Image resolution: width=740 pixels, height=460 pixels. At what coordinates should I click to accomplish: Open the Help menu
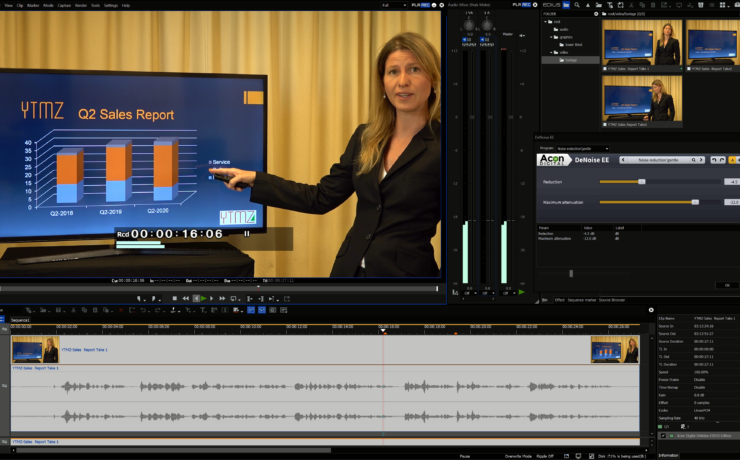pyautogui.click(x=126, y=5)
